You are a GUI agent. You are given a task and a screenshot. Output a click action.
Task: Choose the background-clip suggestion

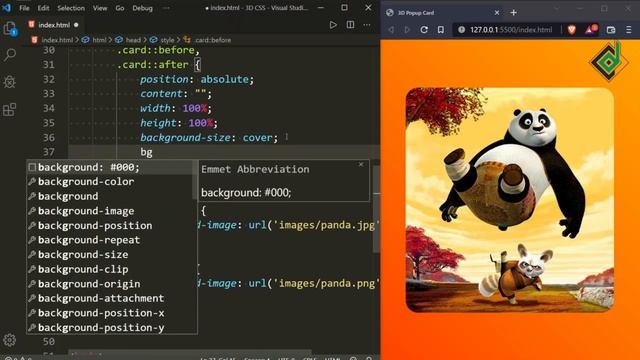tap(111, 269)
